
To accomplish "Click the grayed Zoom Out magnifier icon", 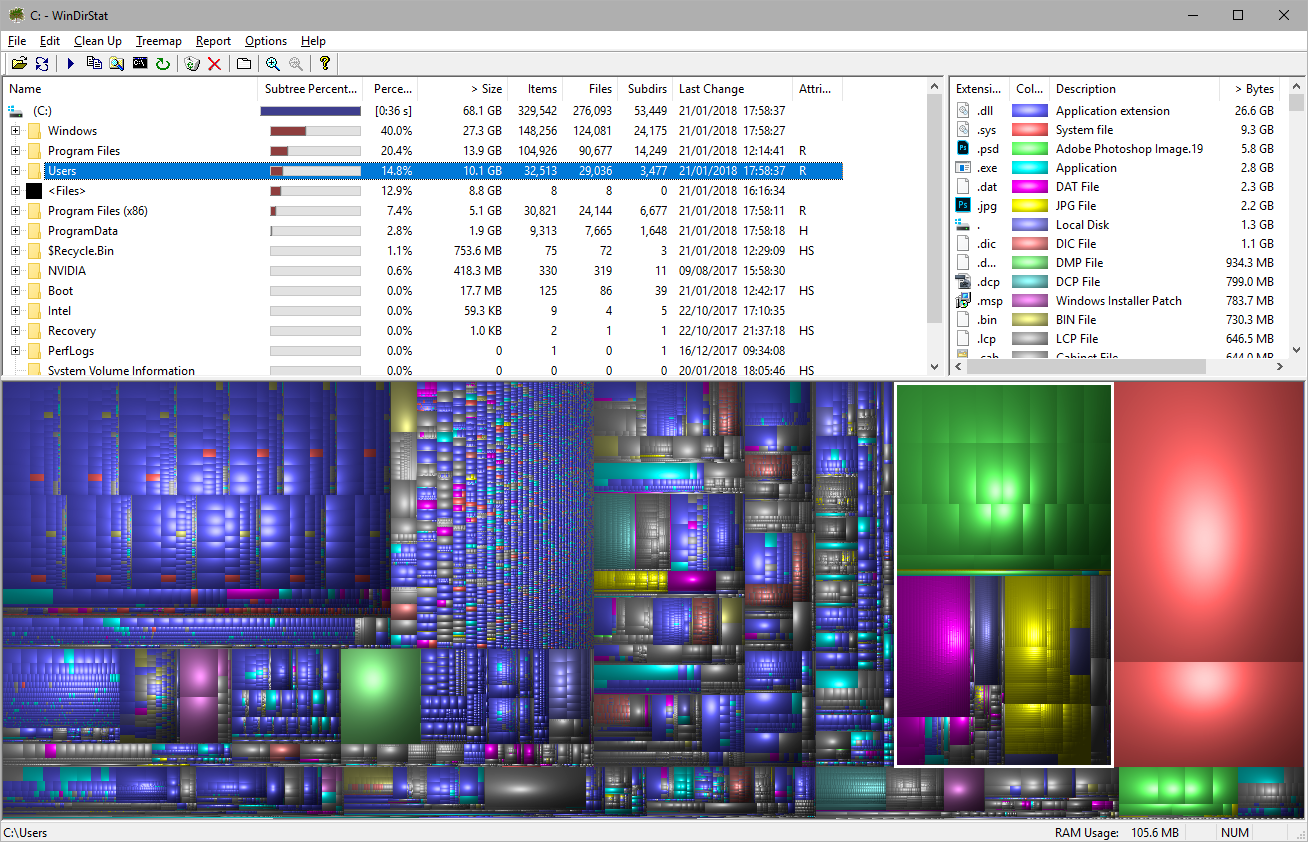I will (x=296, y=64).
